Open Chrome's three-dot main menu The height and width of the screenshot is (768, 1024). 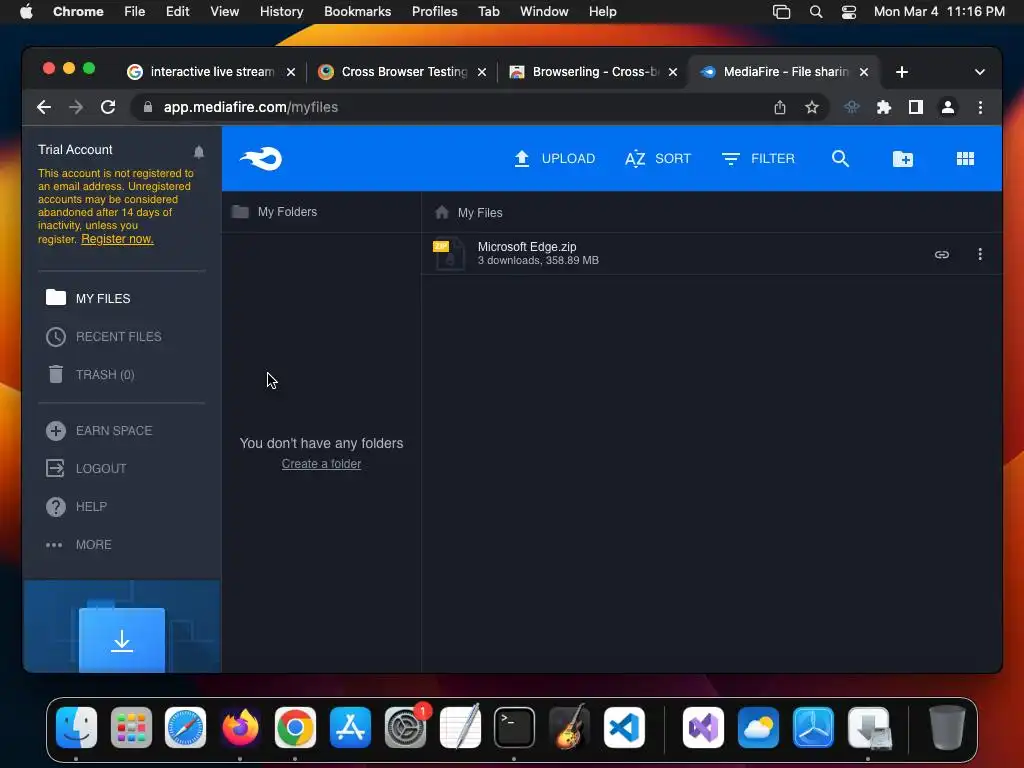(980, 107)
